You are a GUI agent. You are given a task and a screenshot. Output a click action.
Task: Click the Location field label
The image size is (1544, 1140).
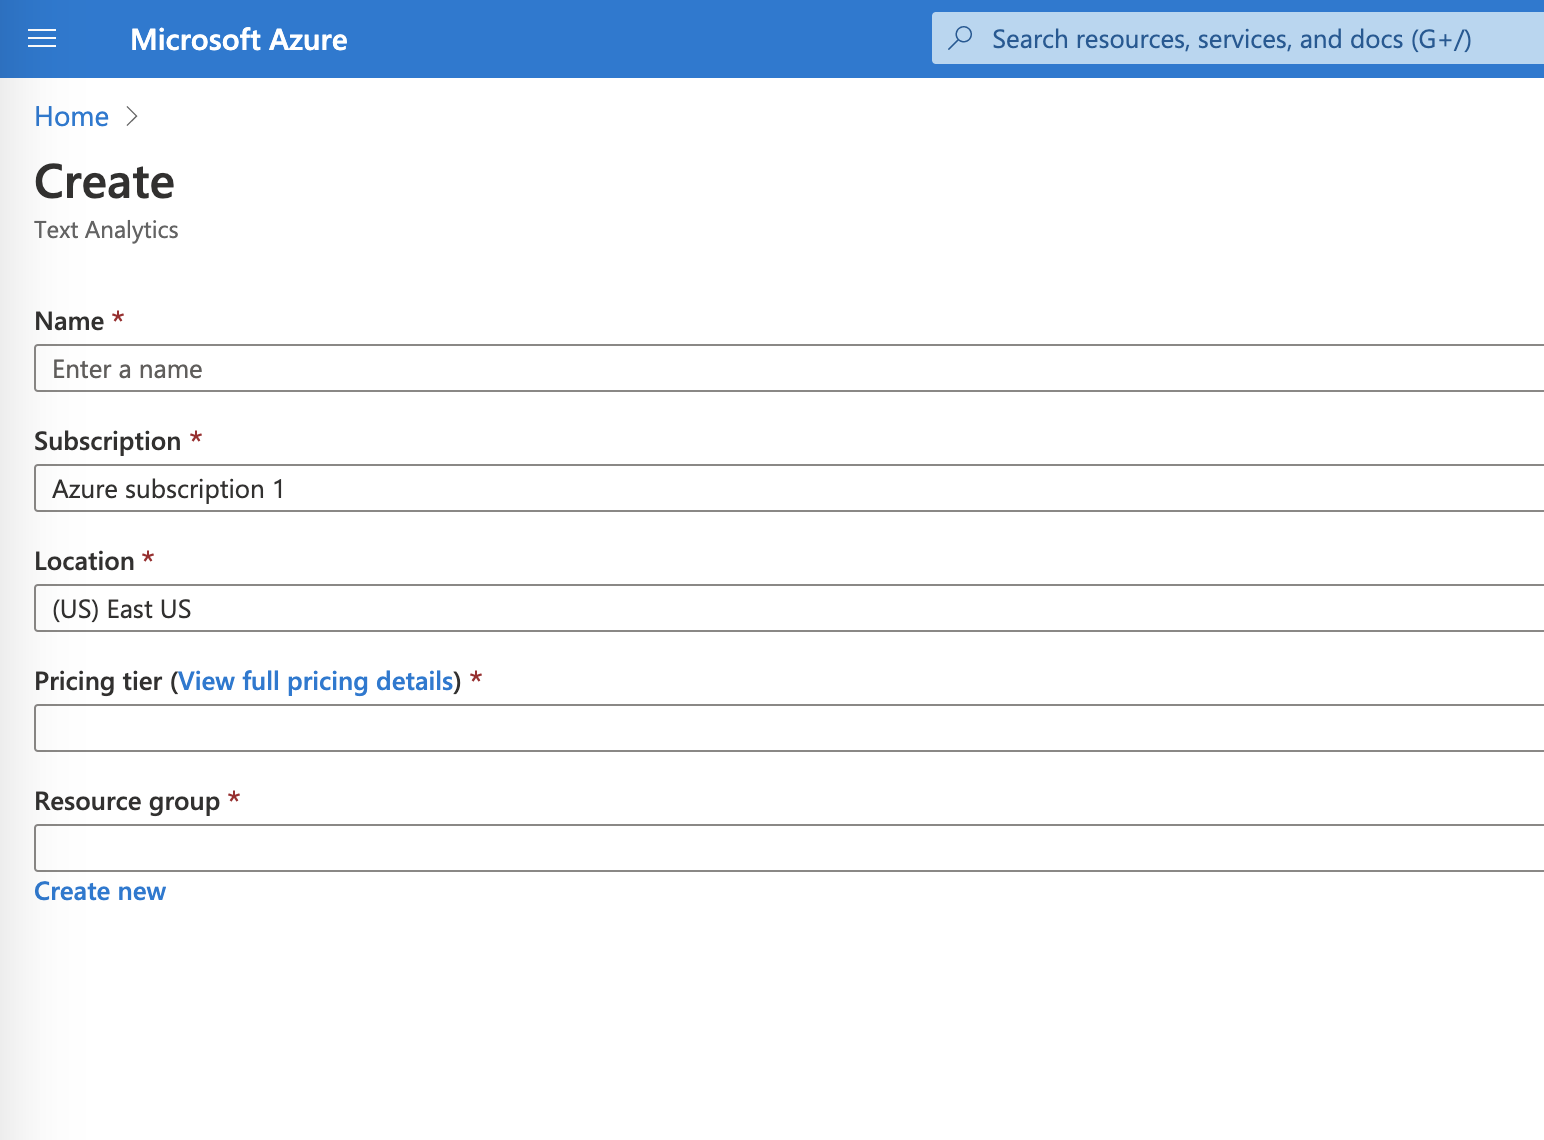(x=84, y=561)
